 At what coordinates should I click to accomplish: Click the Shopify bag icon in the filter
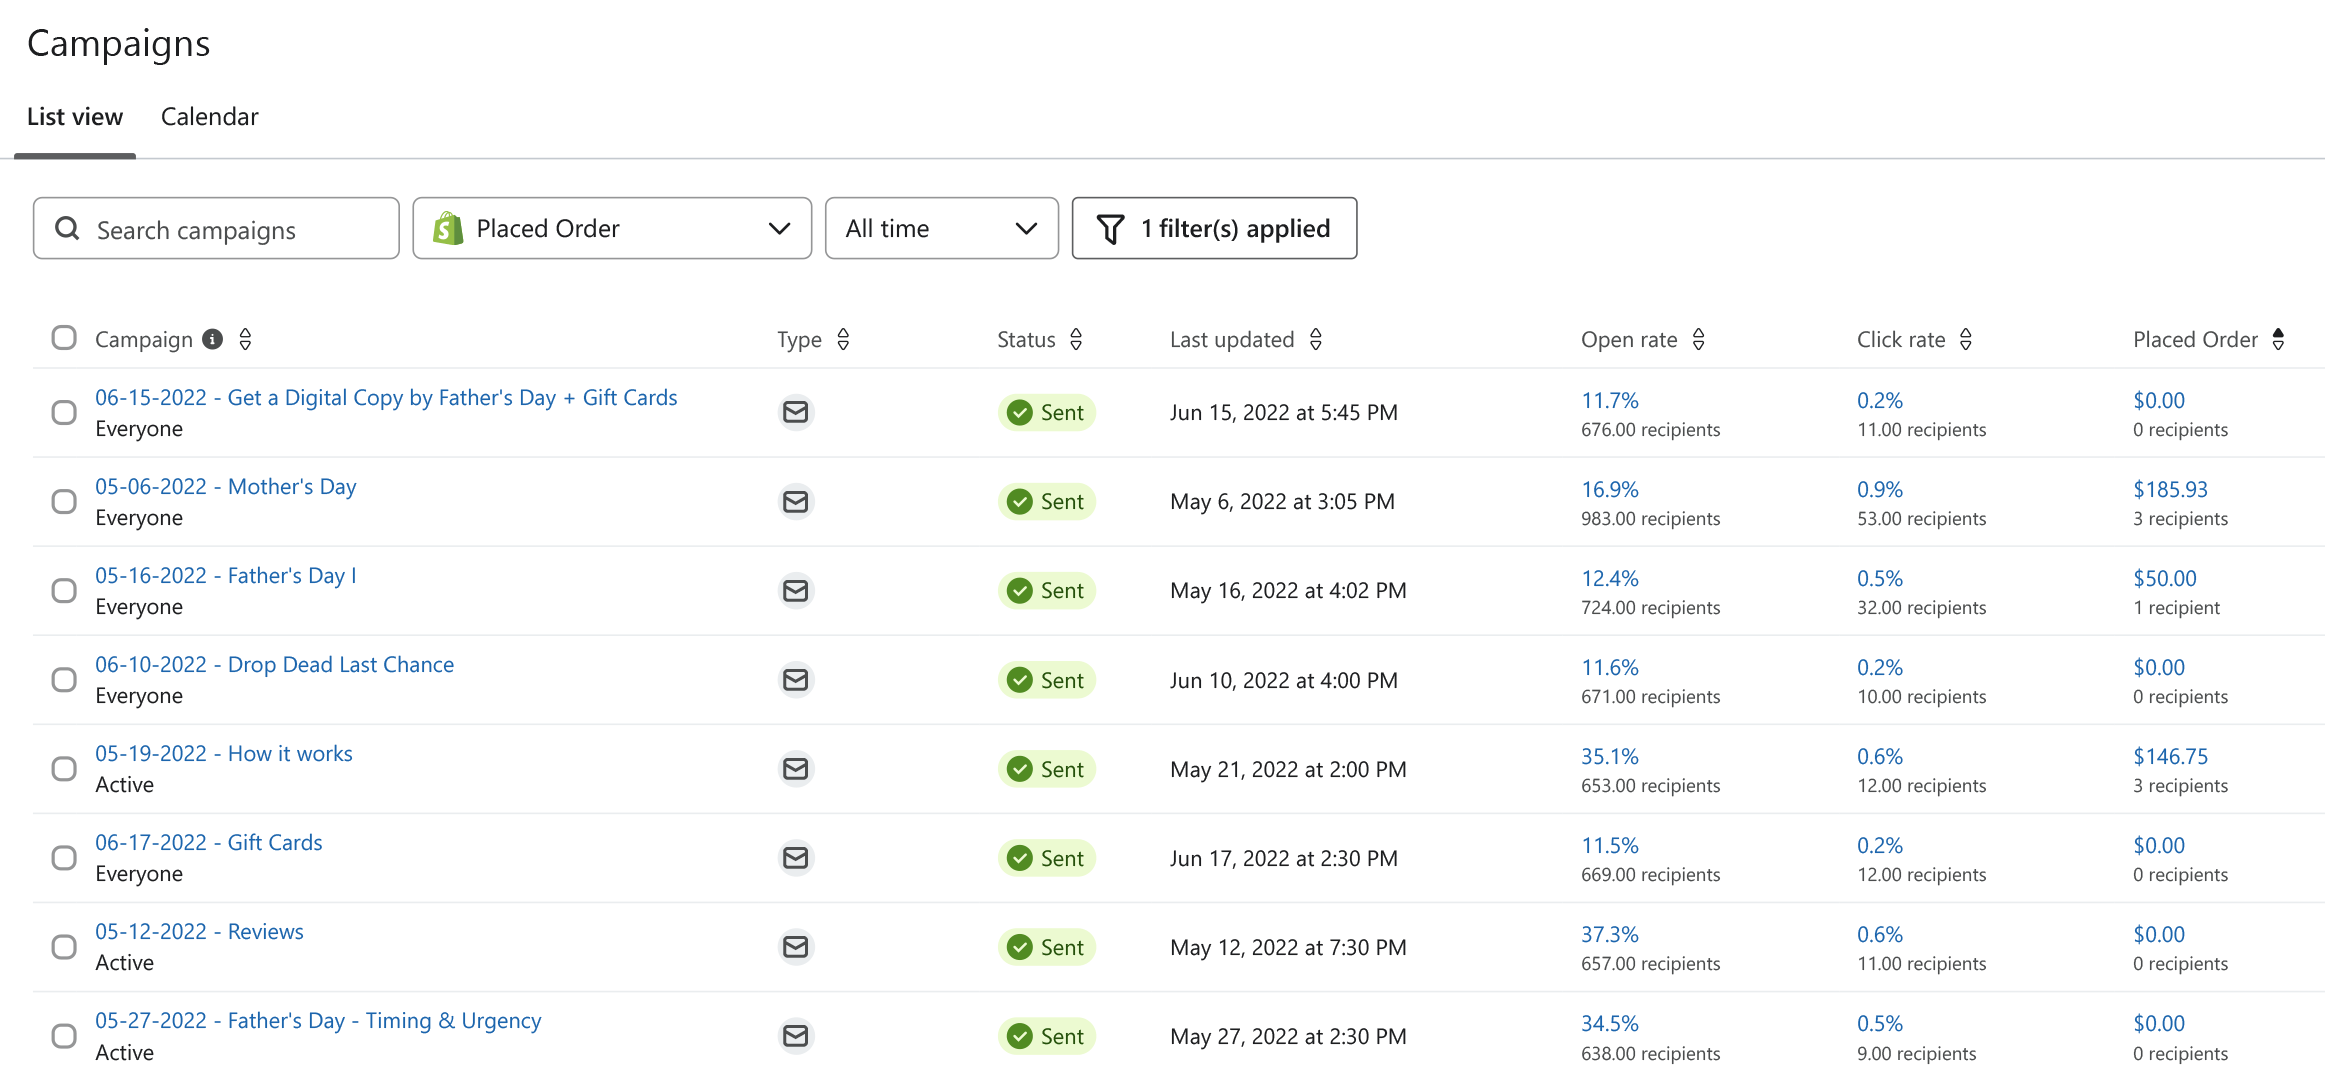pos(449,228)
